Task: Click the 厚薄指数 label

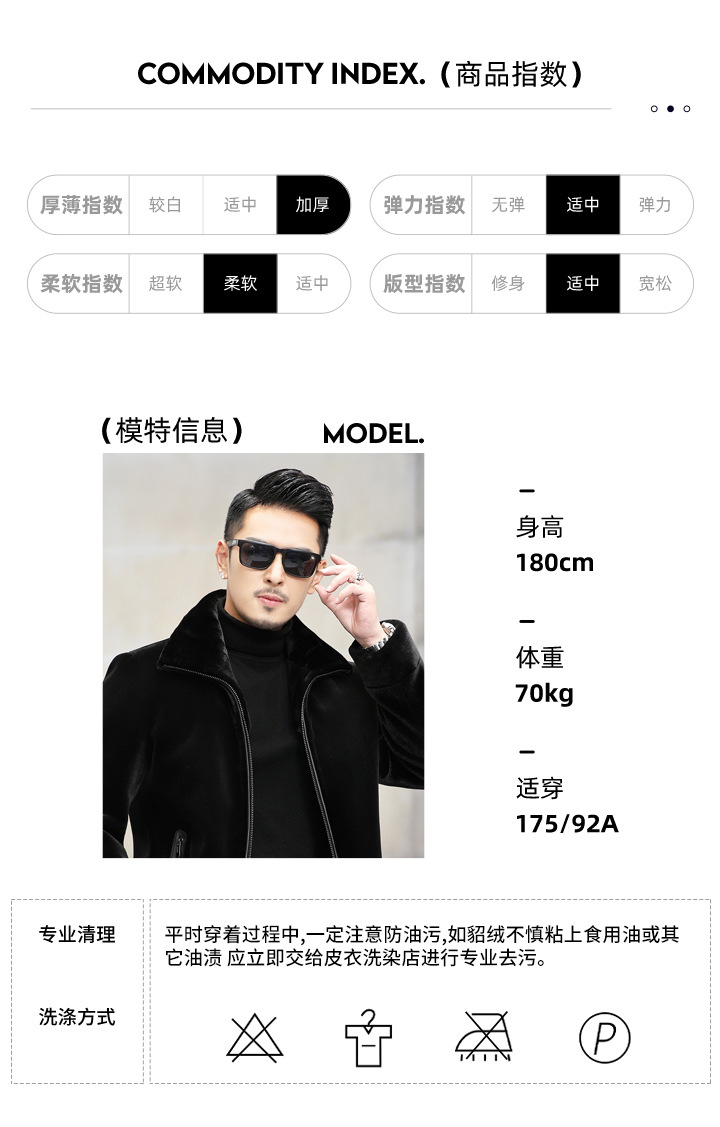Action: (x=81, y=205)
